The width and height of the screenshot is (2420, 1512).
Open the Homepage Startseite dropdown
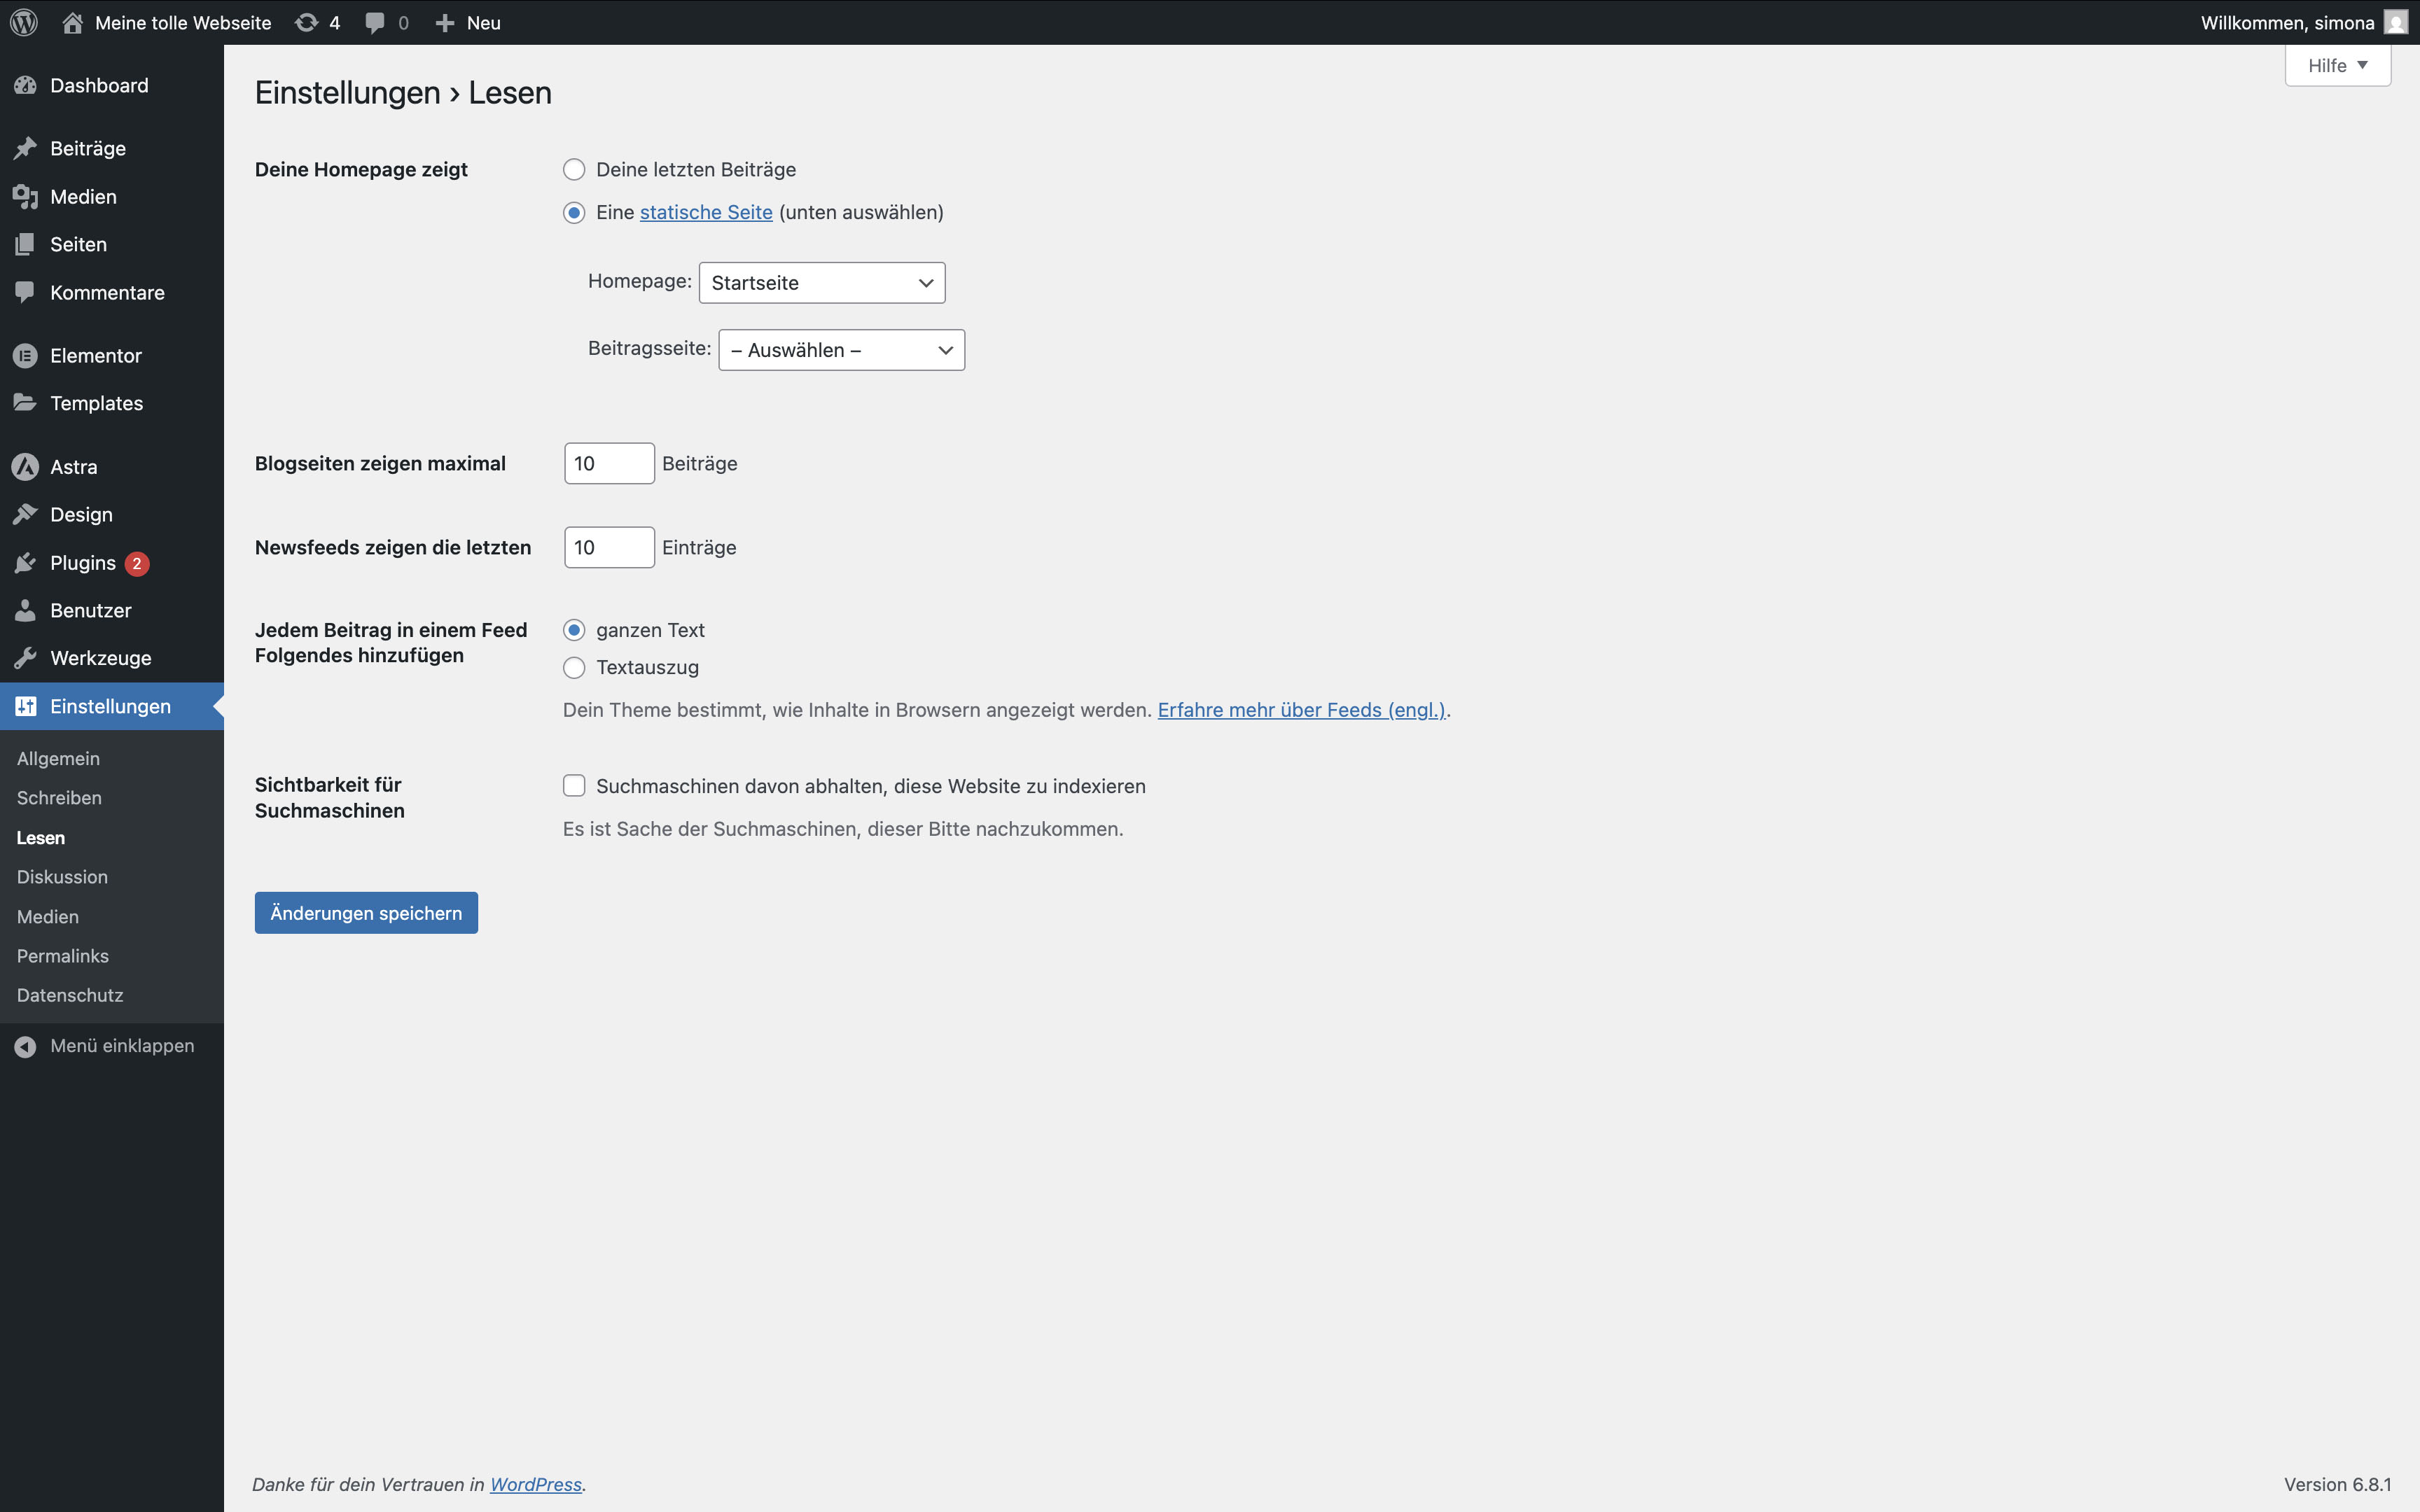click(821, 283)
